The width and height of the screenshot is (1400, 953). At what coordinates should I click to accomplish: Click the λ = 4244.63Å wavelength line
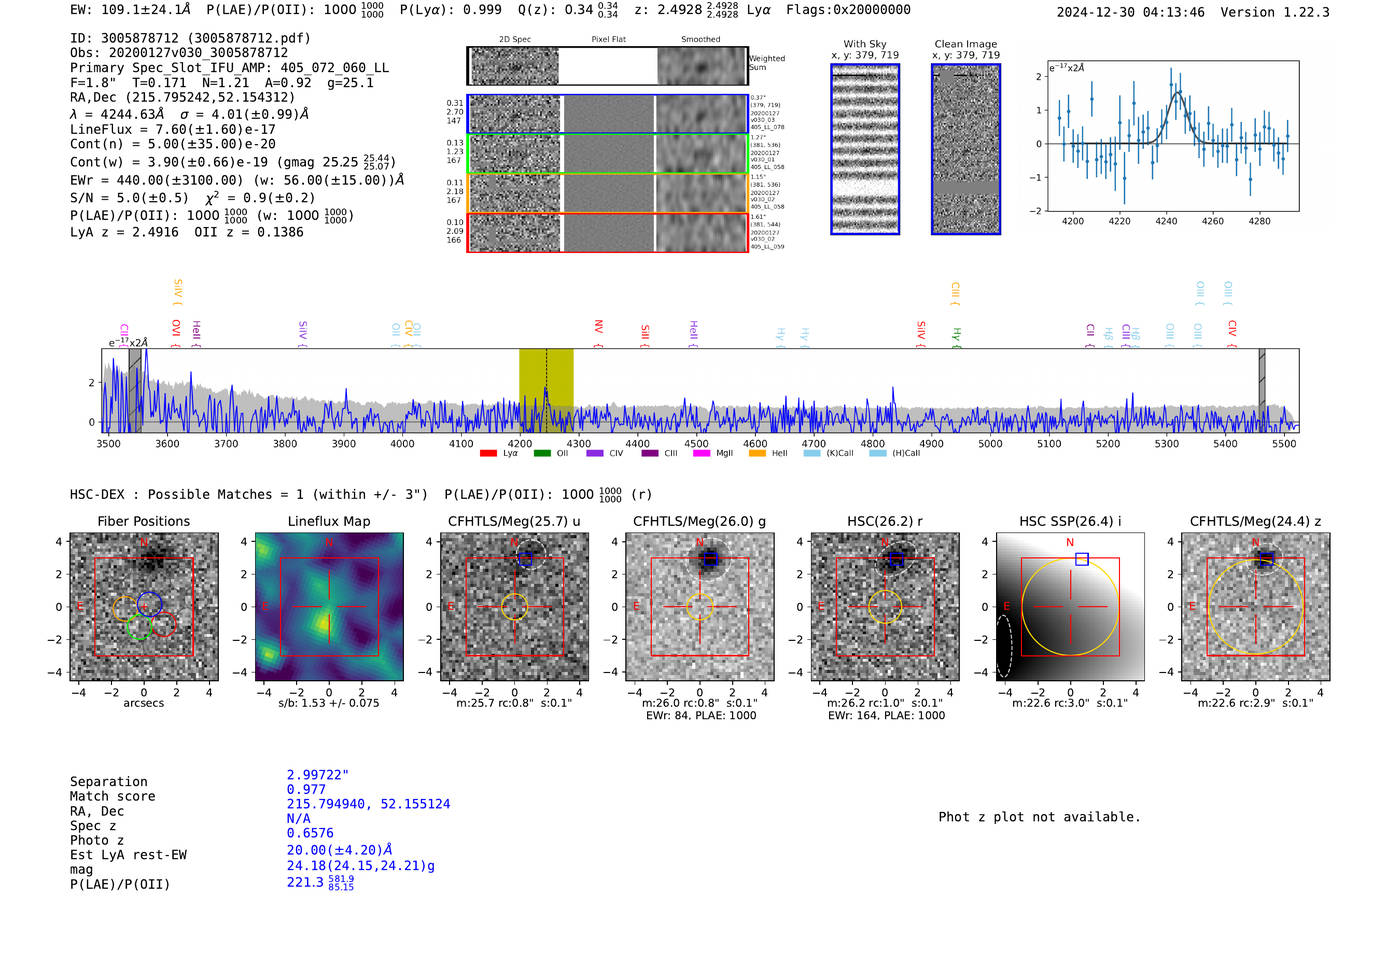click(189, 114)
